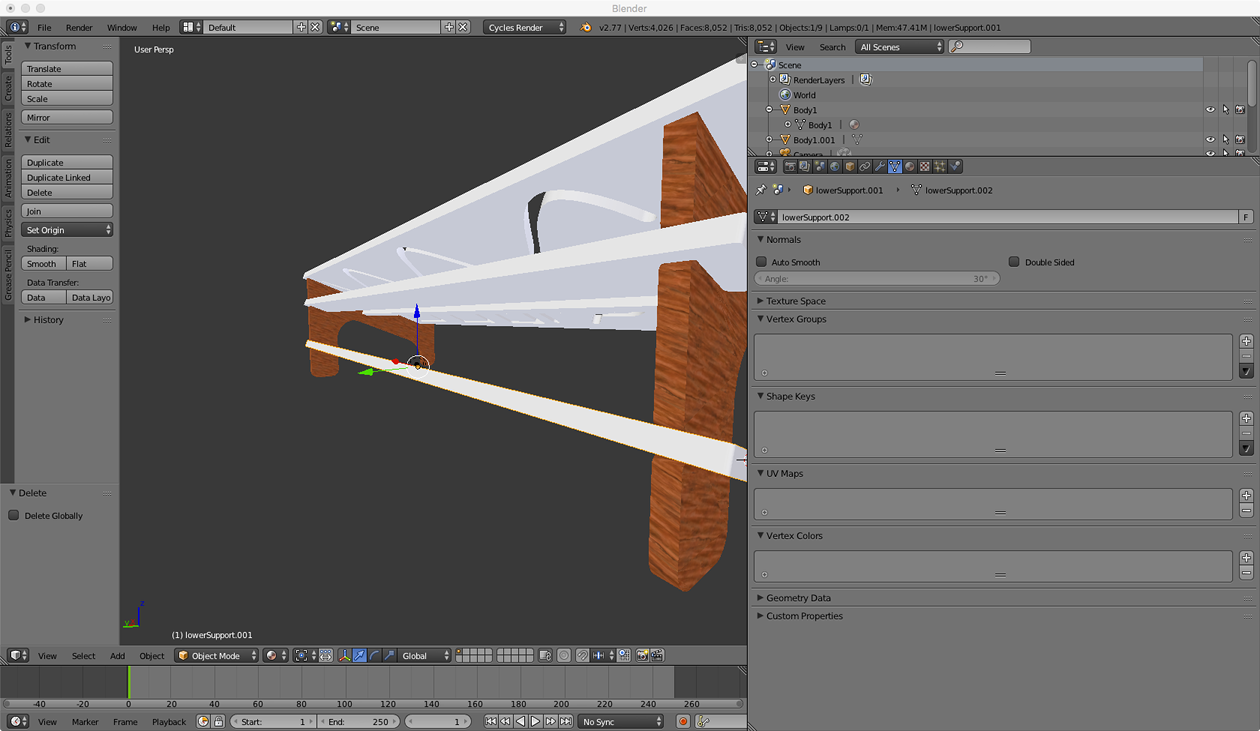Play the animation forward
Screen dimensions: 1260x731
535,721
